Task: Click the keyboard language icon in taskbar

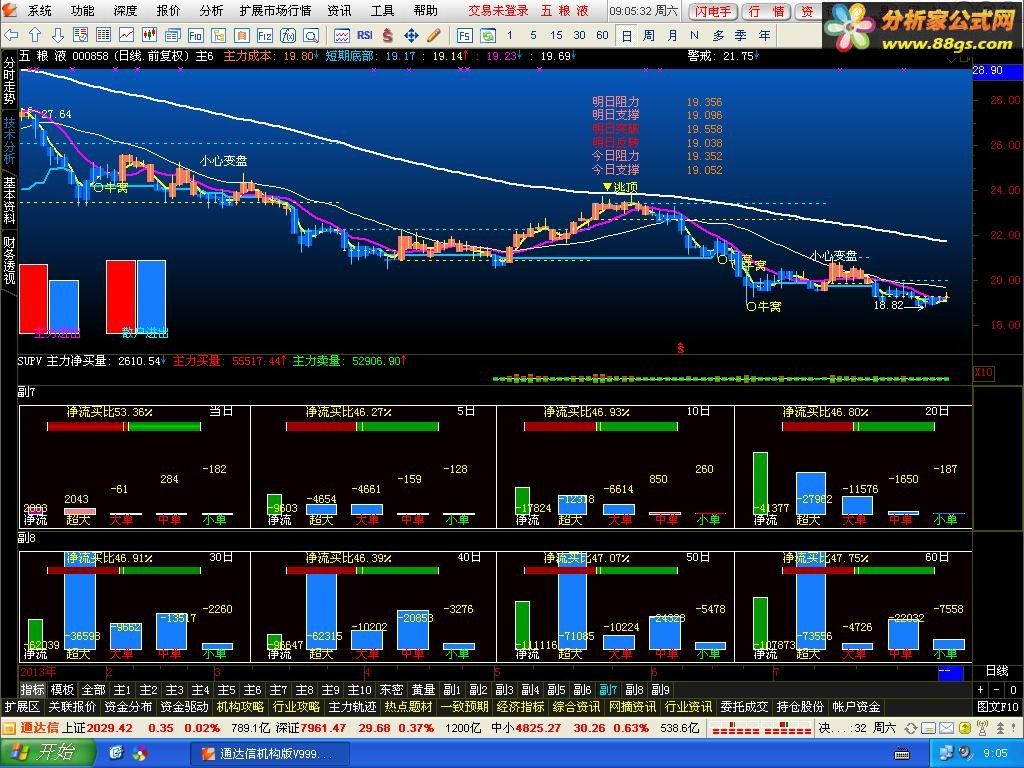Action: tap(902, 754)
